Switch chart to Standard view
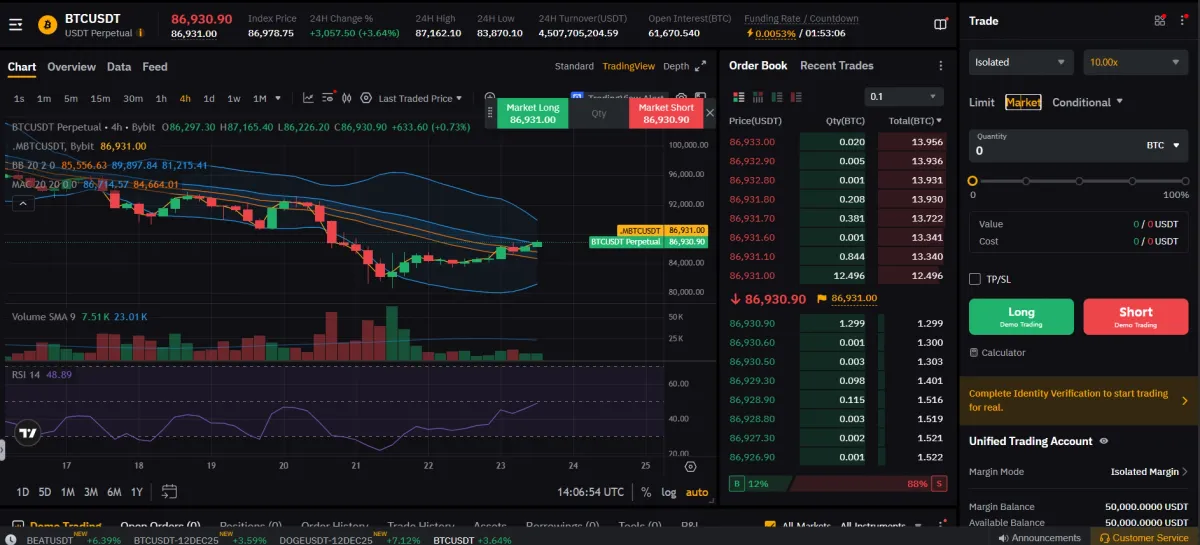1200x545 pixels. (574, 66)
